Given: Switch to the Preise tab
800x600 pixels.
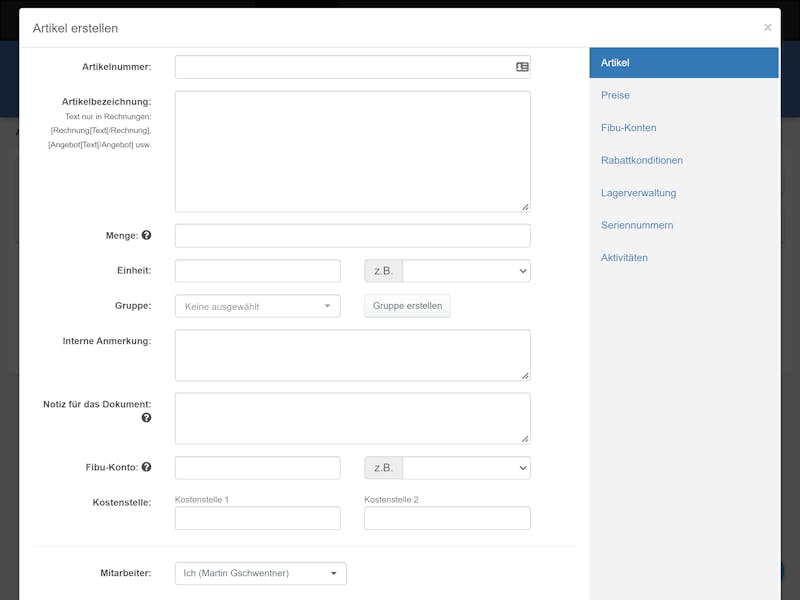Looking at the screenshot, I should pyautogui.click(x=615, y=95).
